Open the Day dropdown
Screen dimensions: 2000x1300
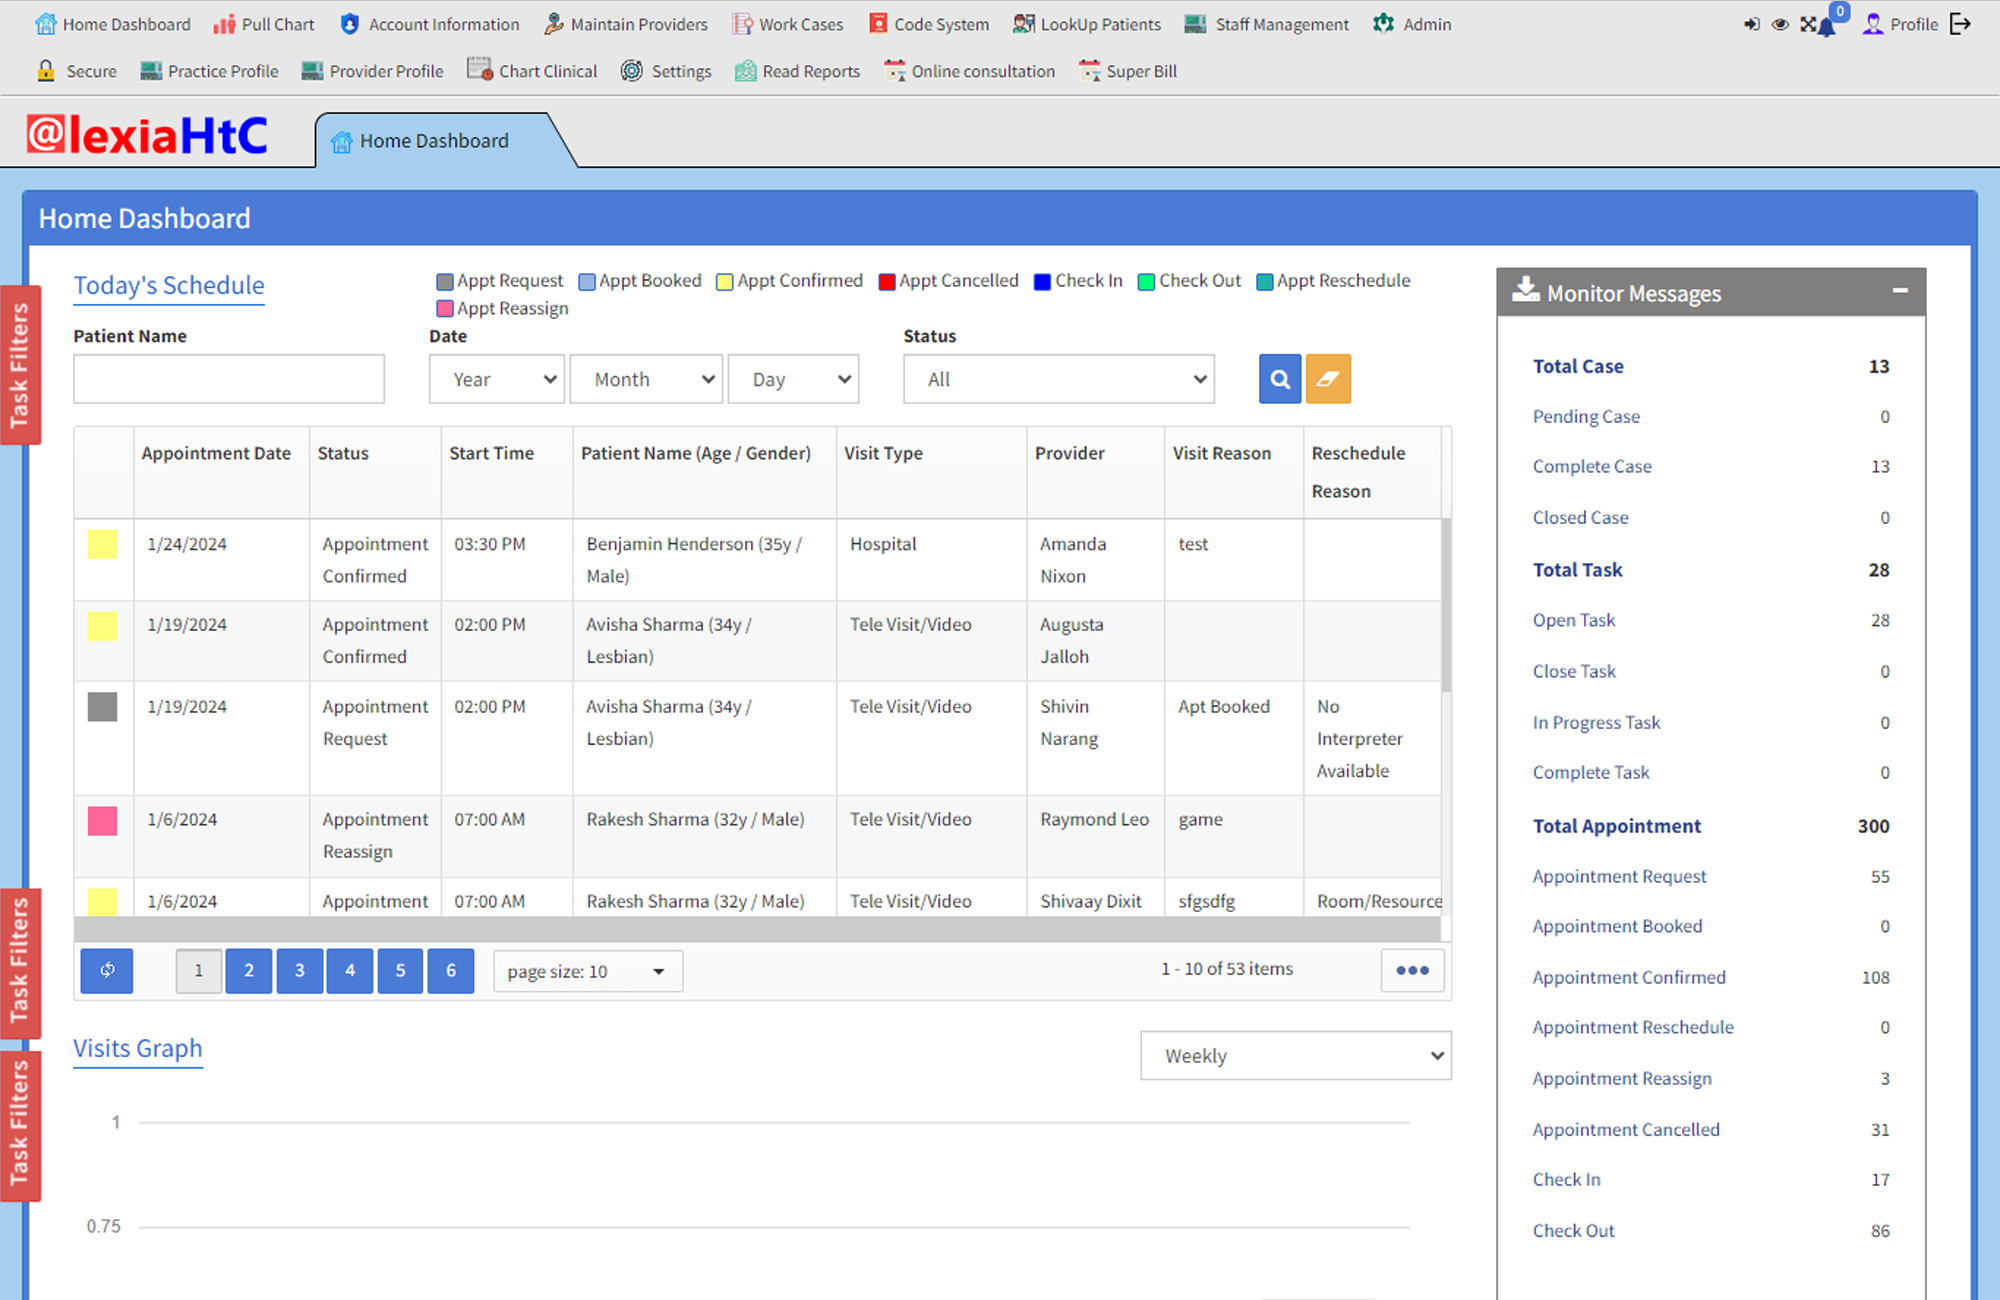(x=793, y=379)
